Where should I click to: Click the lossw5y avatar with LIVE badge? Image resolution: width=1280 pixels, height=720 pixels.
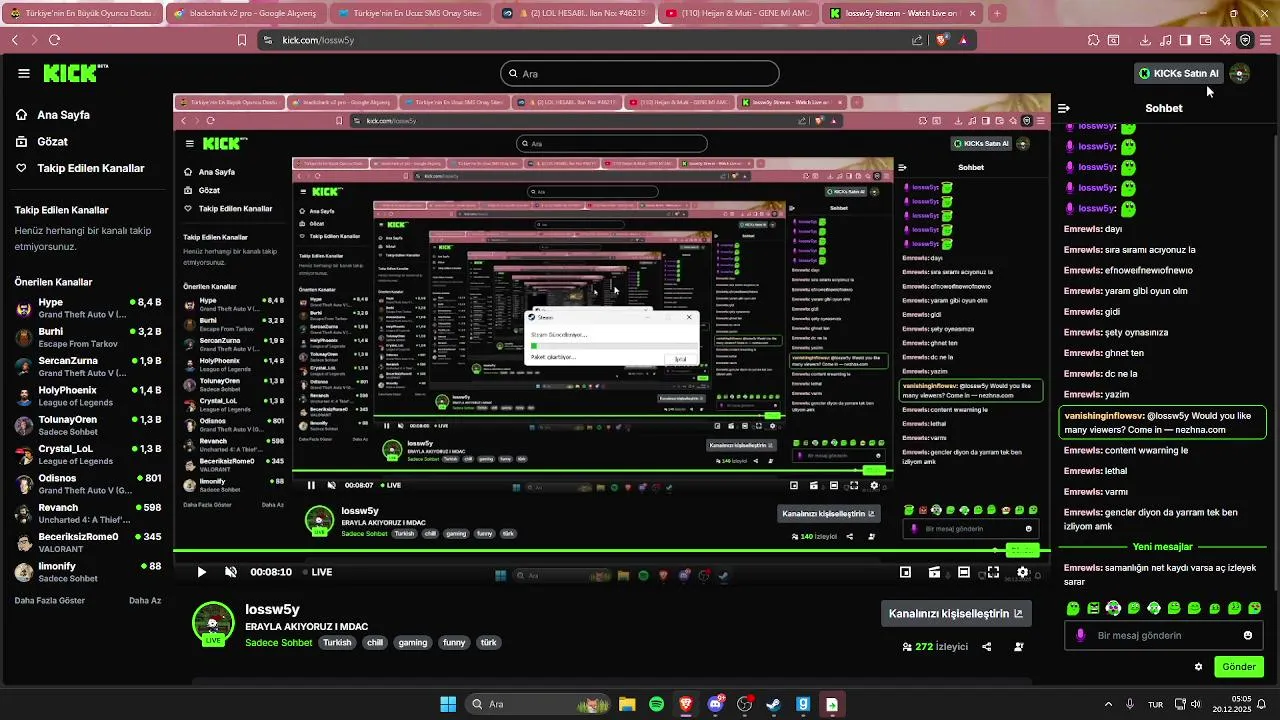coord(212,624)
